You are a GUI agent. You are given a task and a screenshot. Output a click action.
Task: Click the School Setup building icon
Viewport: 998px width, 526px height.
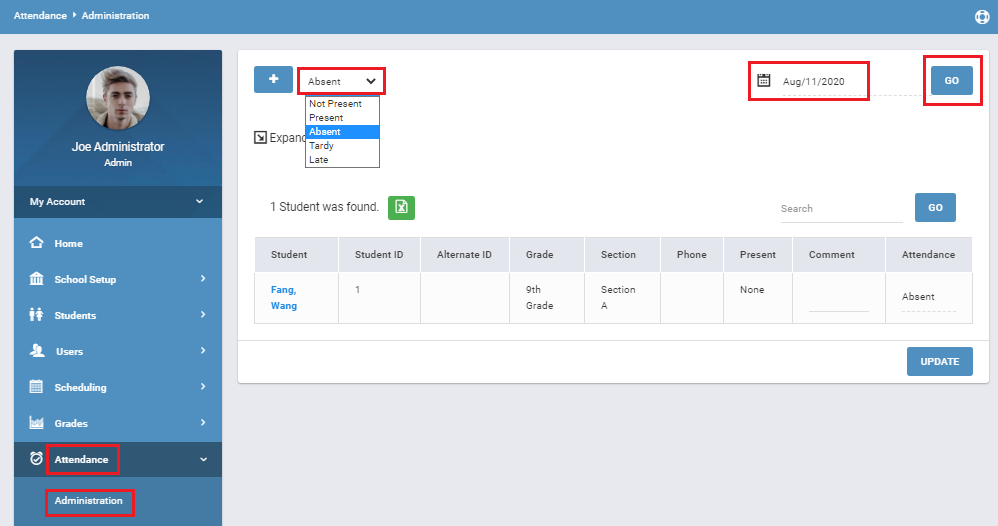[36, 279]
